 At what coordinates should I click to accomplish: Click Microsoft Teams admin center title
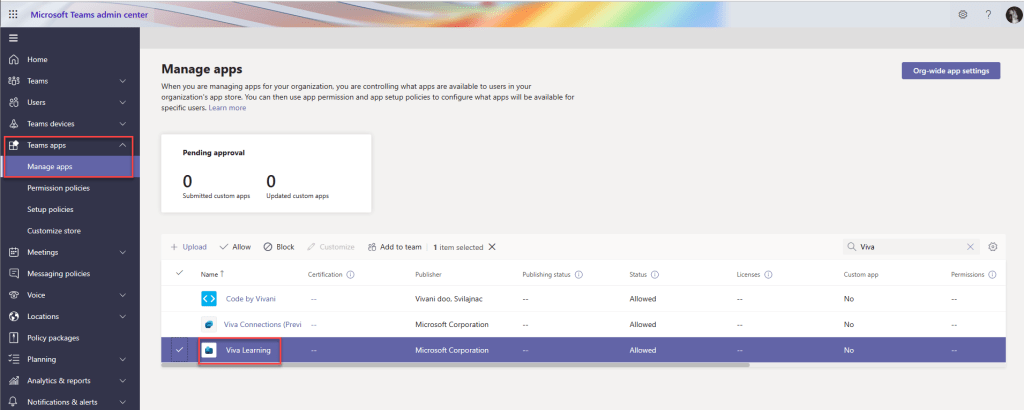pos(89,14)
